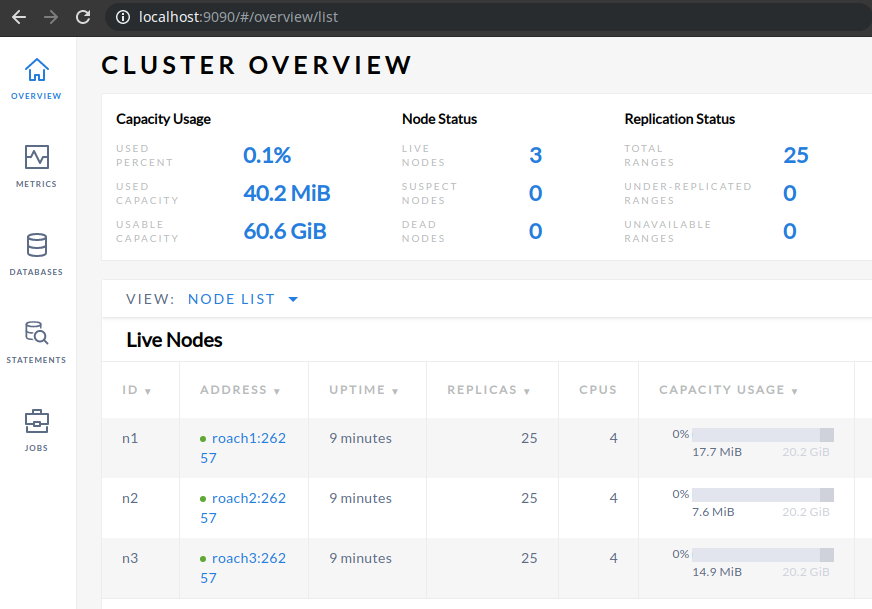Sort nodes by Uptime column
Viewport: 872px width, 609px height.
coord(364,390)
